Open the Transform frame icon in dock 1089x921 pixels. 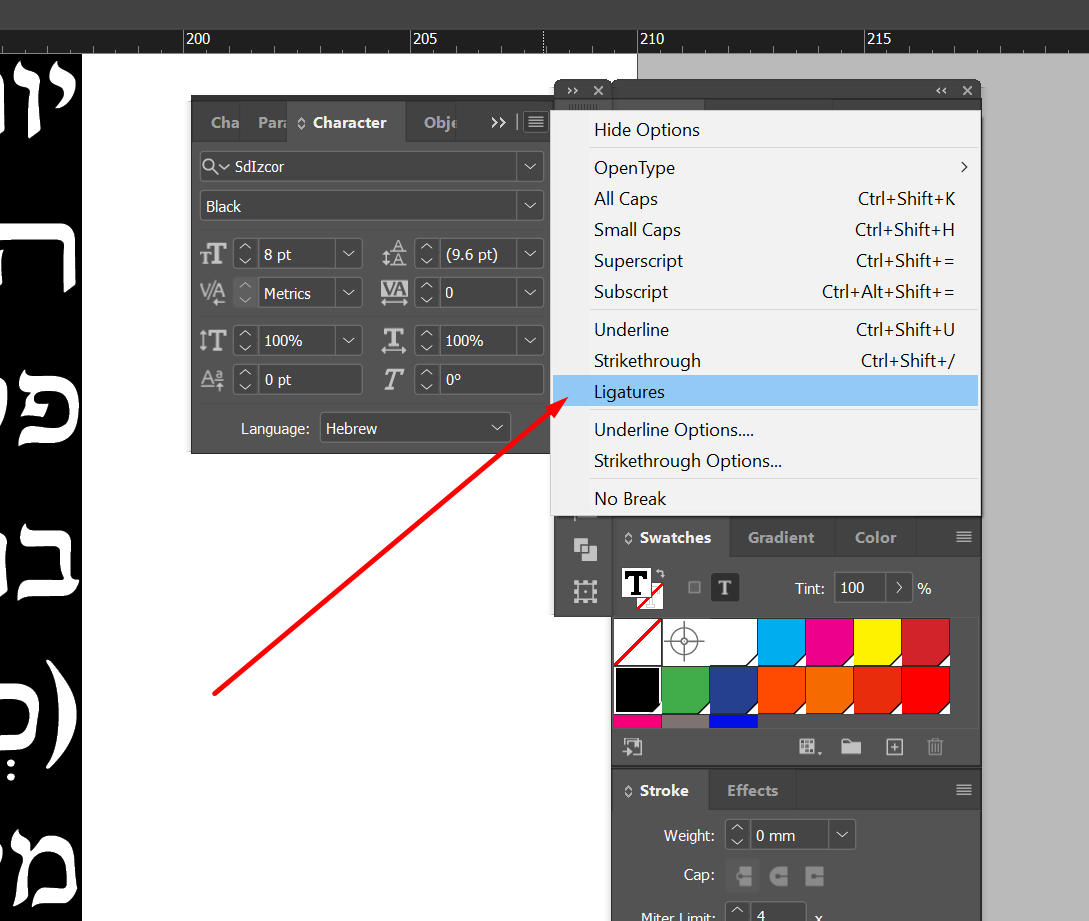[x=585, y=592]
